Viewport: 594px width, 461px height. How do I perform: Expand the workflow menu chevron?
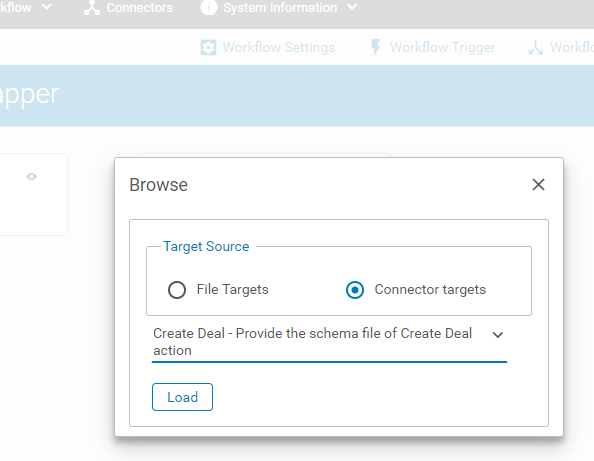pos(47,7)
